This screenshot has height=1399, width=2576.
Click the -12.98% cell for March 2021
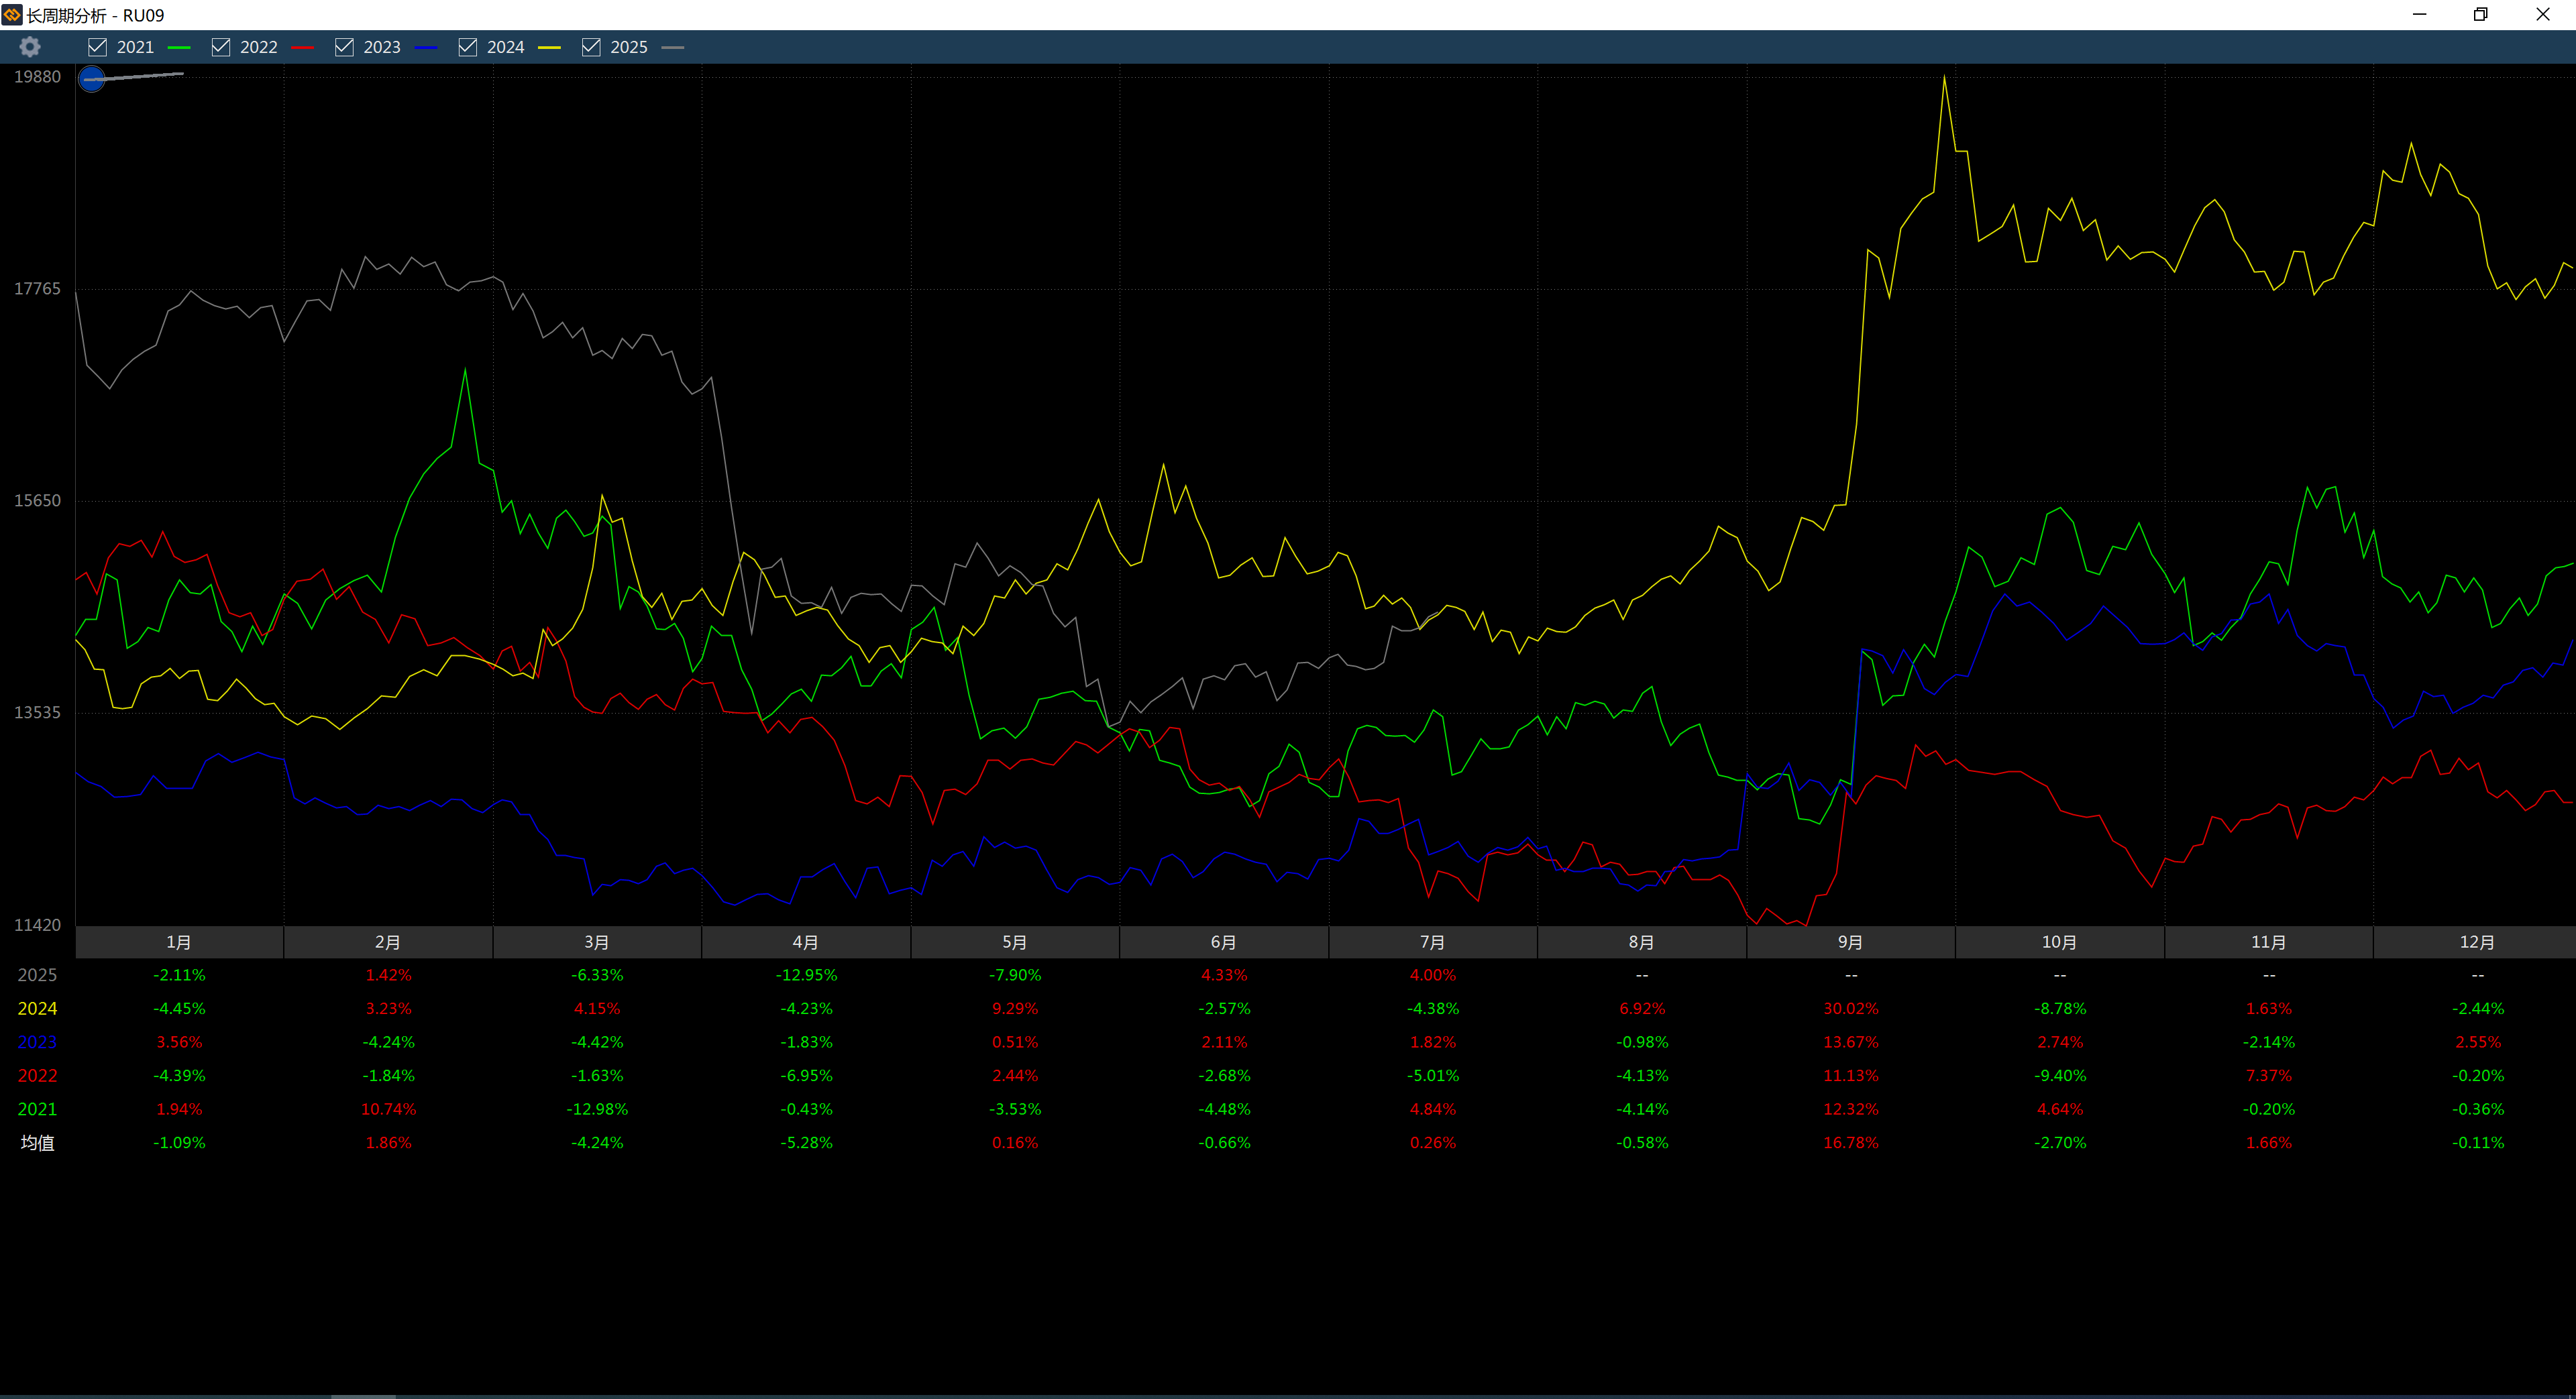pos(597,1109)
